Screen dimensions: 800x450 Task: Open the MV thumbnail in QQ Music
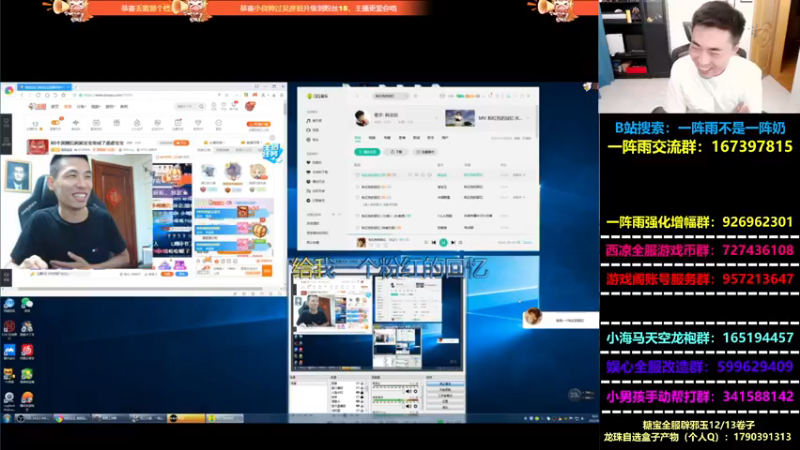coord(460,118)
